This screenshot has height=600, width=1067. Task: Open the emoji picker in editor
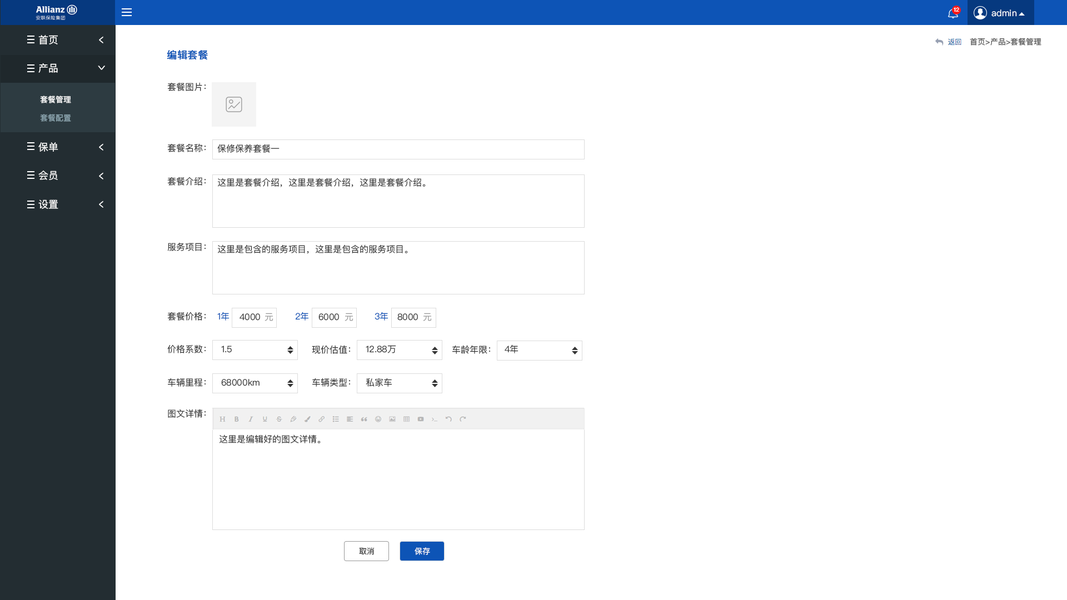pos(378,419)
